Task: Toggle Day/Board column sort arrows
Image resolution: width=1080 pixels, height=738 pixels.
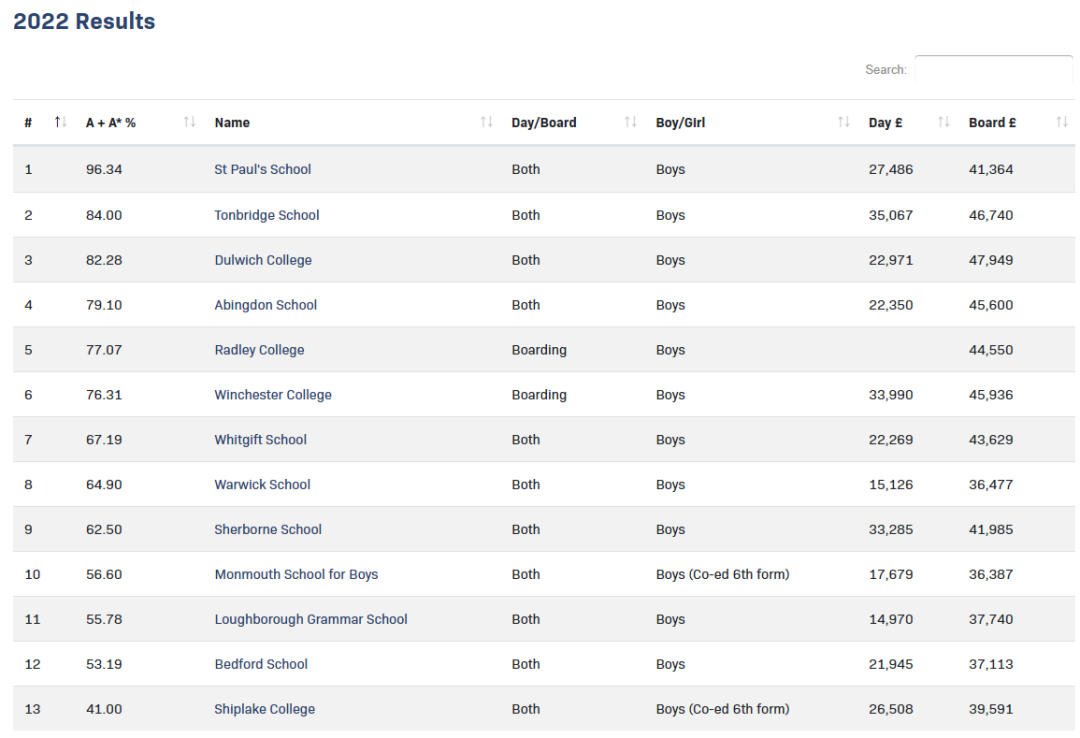Action: point(630,122)
